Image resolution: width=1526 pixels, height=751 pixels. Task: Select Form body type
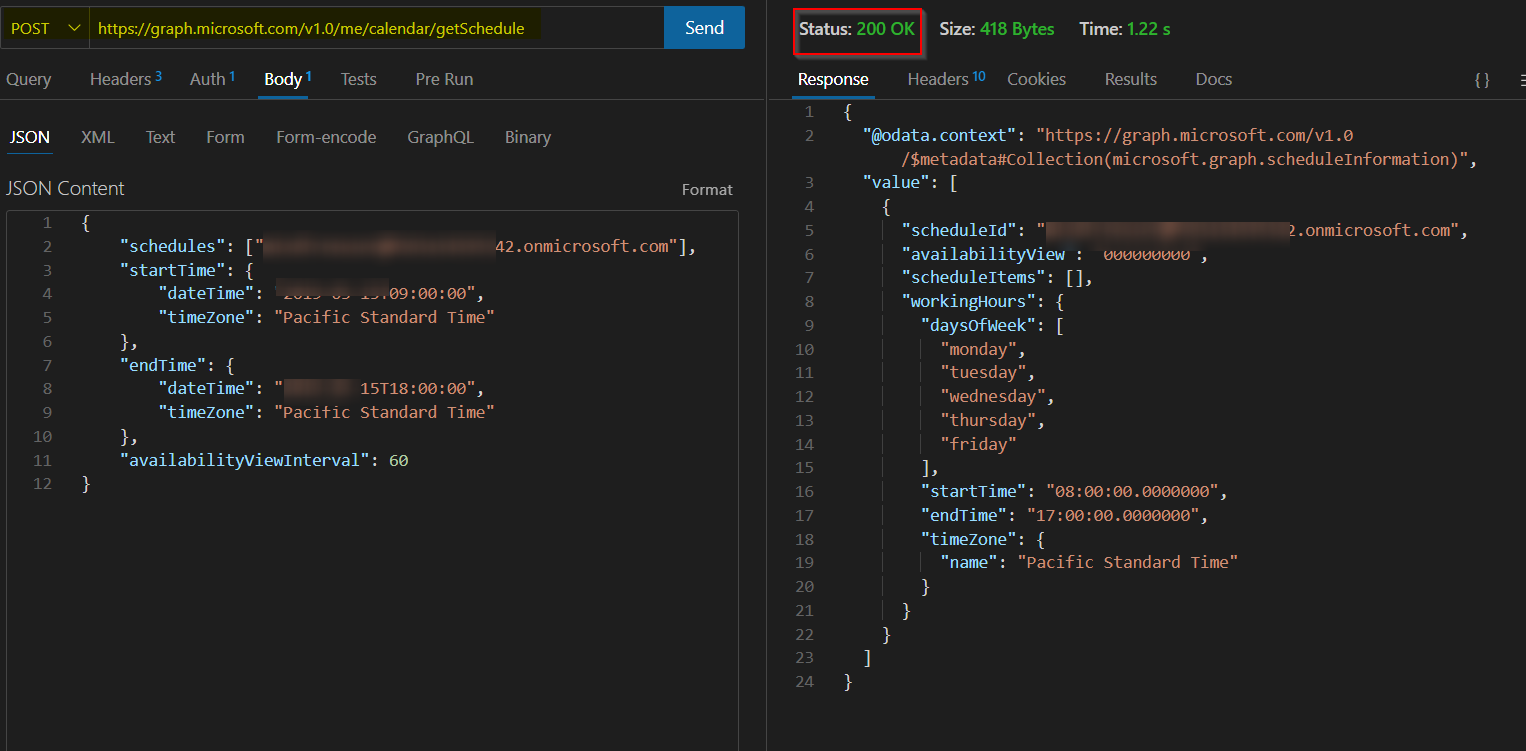click(225, 137)
